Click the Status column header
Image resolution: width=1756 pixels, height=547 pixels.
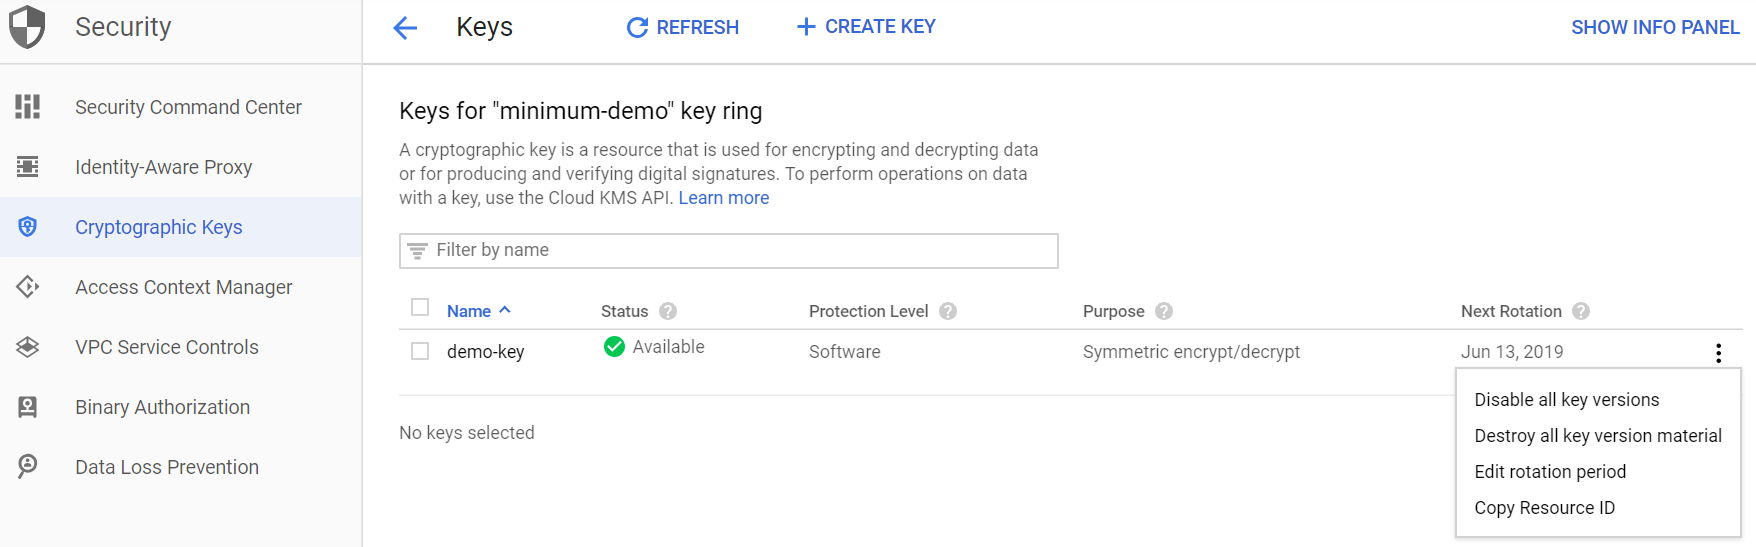[624, 311]
